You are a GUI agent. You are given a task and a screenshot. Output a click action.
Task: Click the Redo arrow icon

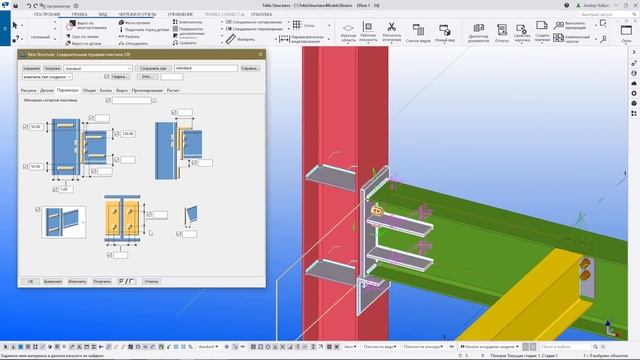click(36, 6)
